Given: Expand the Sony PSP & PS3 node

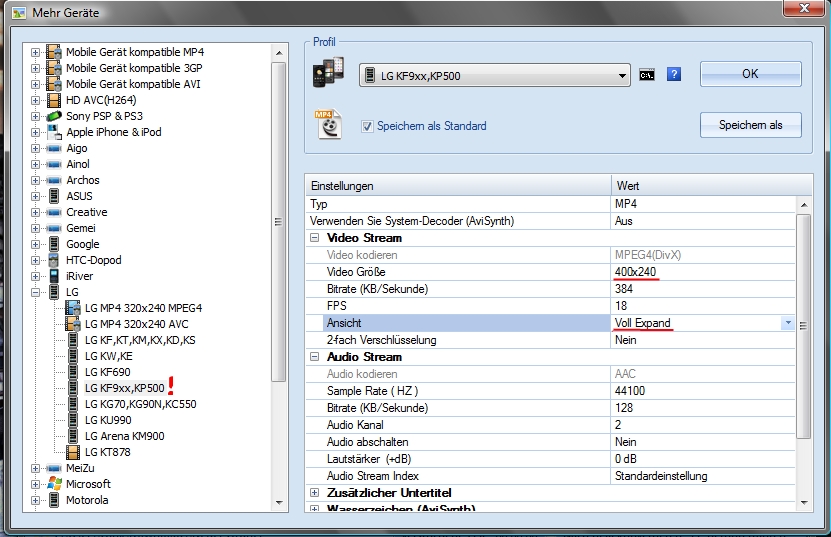Looking at the screenshot, I should pyautogui.click(x=35, y=116).
